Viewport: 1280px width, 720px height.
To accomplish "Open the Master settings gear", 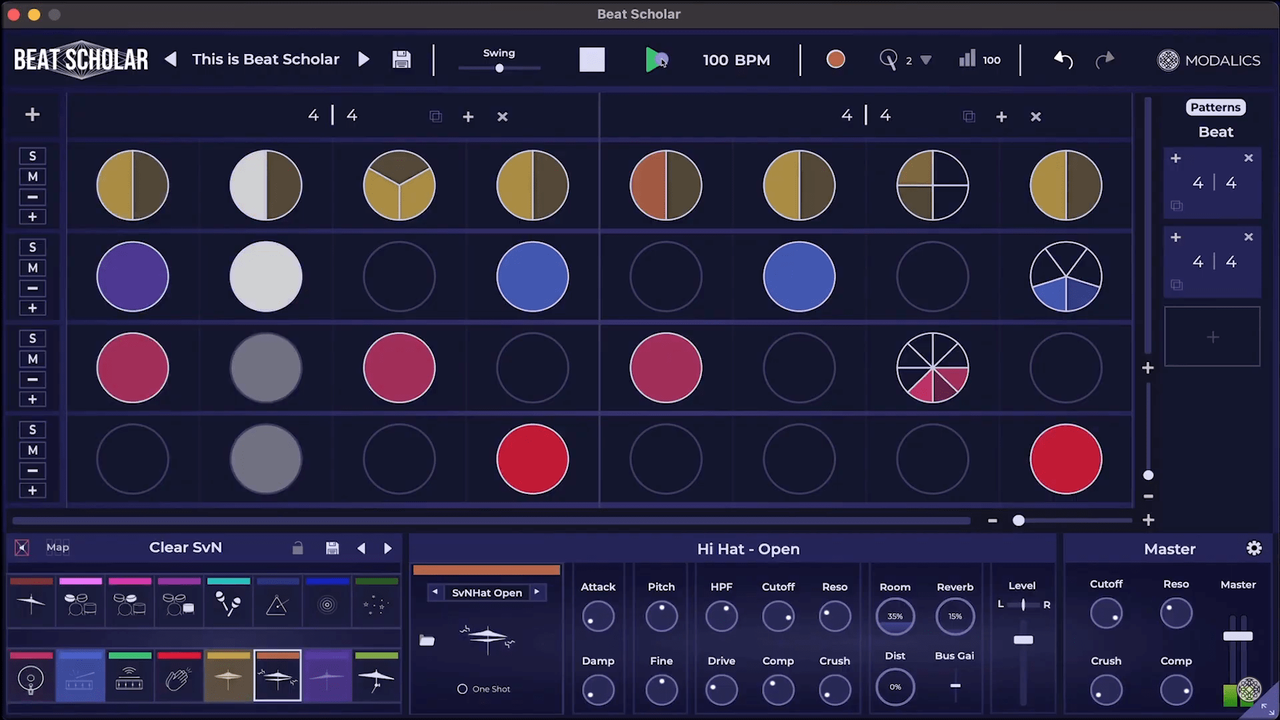I will pos(1254,548).
